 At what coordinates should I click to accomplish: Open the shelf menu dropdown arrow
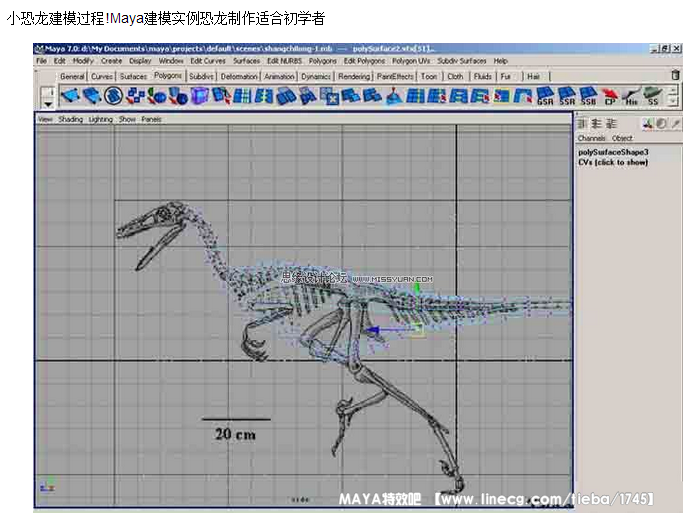[47, 104]
